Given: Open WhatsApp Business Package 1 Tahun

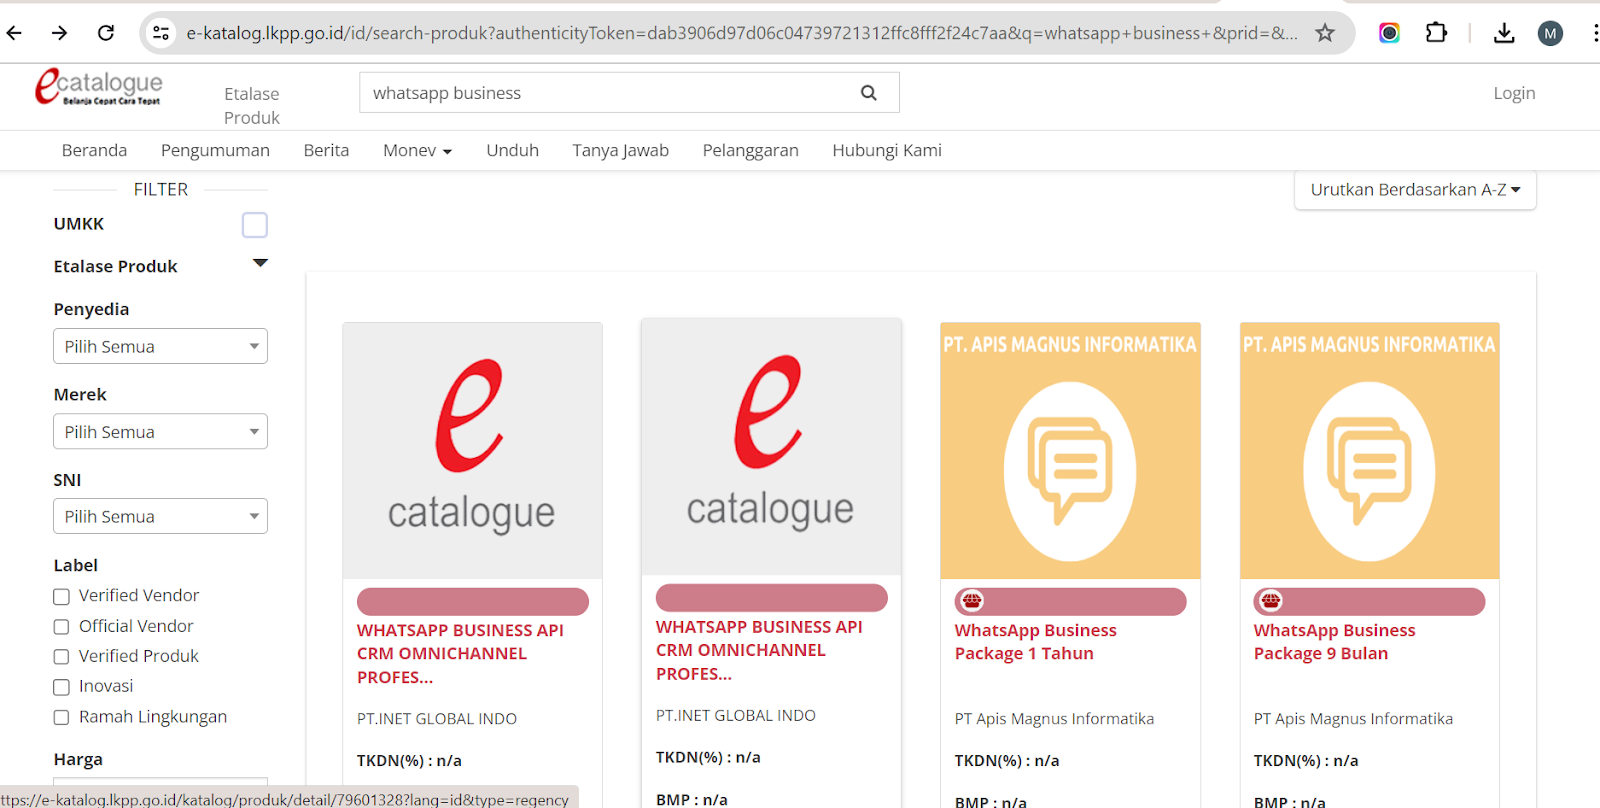Looking at the screenshot, I should pos(1035,642).
